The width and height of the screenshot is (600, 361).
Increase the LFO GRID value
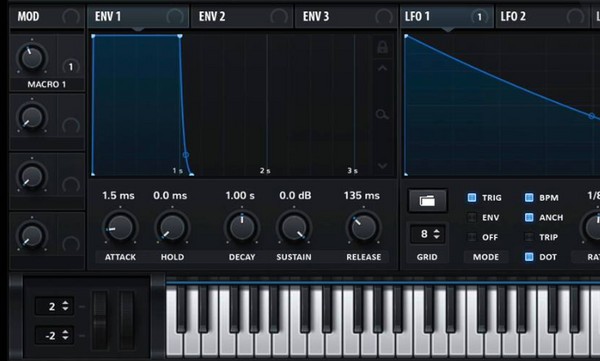click(x=437, y=230)
